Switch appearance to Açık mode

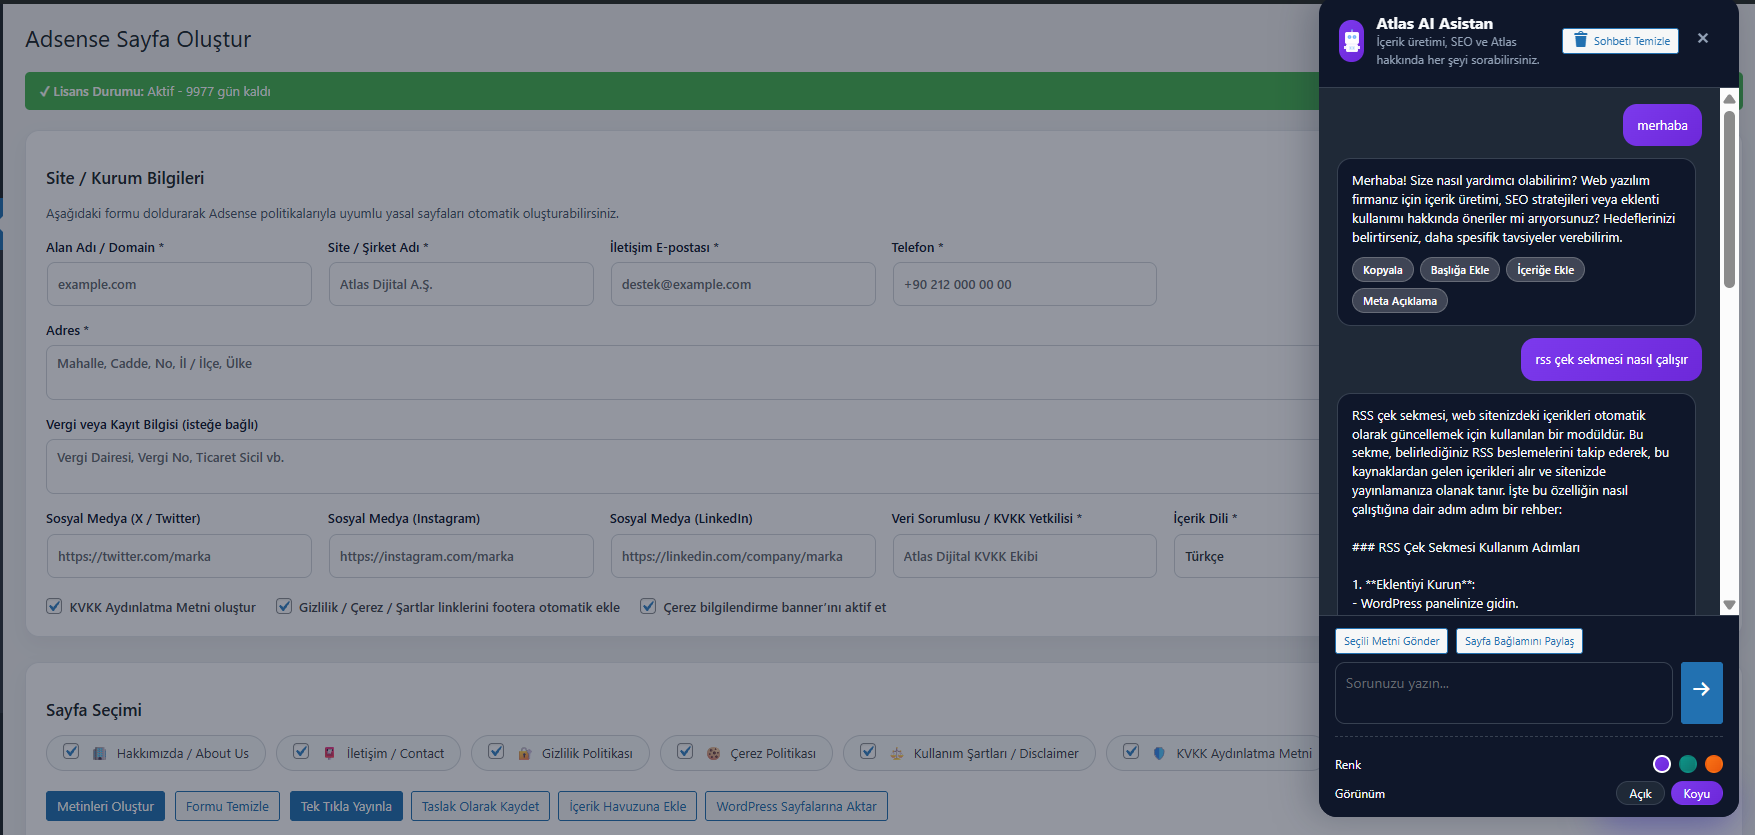tap(1640, 793)
